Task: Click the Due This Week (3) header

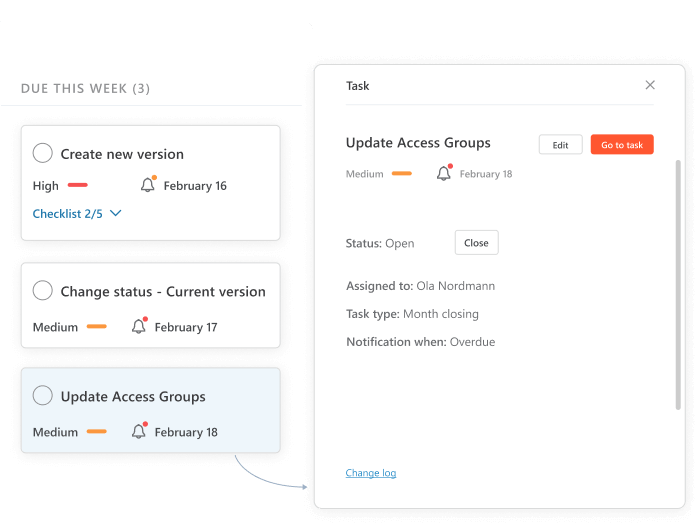Action: pyautogui.click(x=85, y=89)
